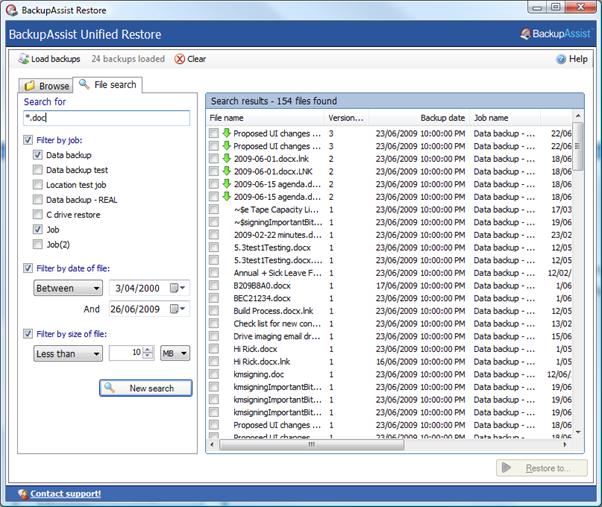Screen dimensions: 602x507
Task: Click the Search for text field
Action: 106,118
